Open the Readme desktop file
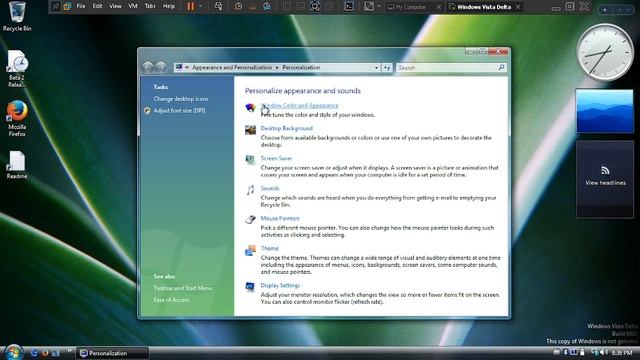The image size is (640, 360). tap(17, 165)
